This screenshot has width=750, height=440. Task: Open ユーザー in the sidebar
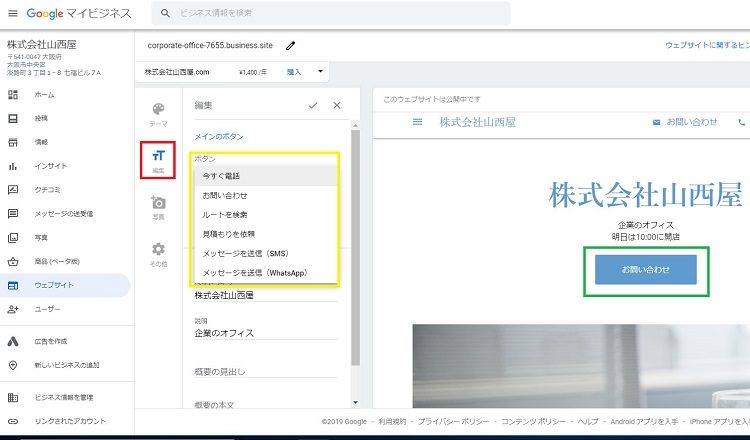[x=47, y=309]
